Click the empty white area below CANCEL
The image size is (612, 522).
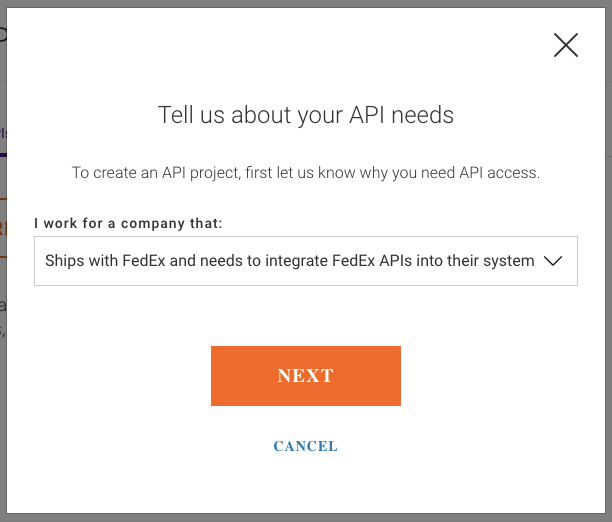point(306,484)
